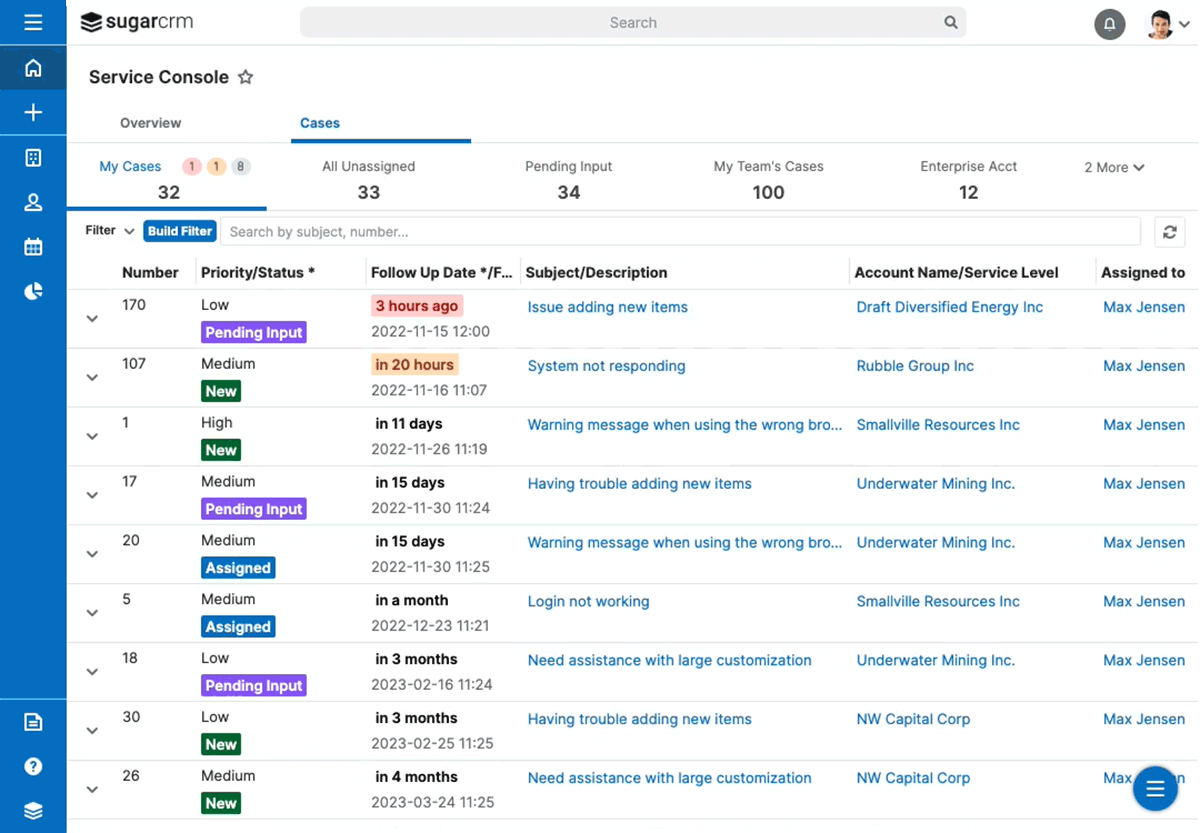Open the reports pie chart icon in sidebar
1200x833 pixels.
click(33, 290)
